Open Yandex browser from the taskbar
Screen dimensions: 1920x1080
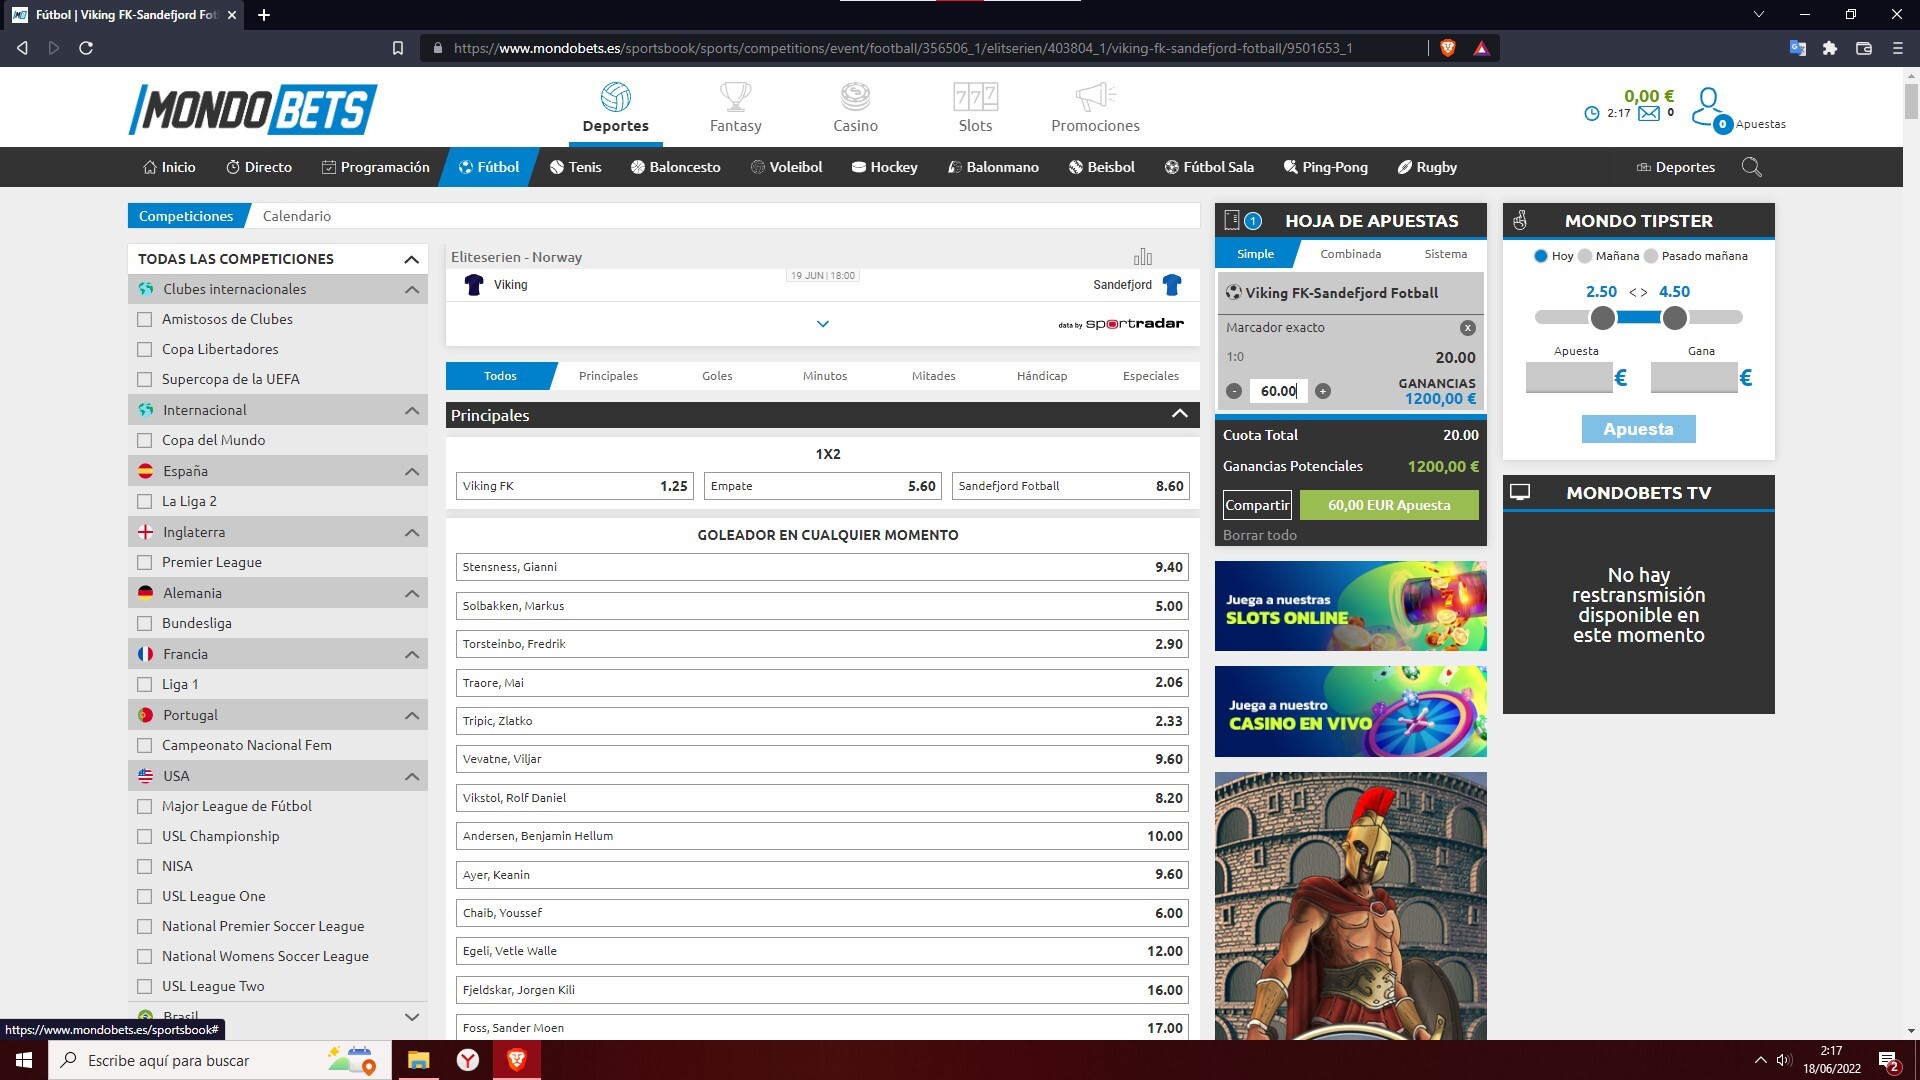pyautogui.click(x=468, y=1060)
